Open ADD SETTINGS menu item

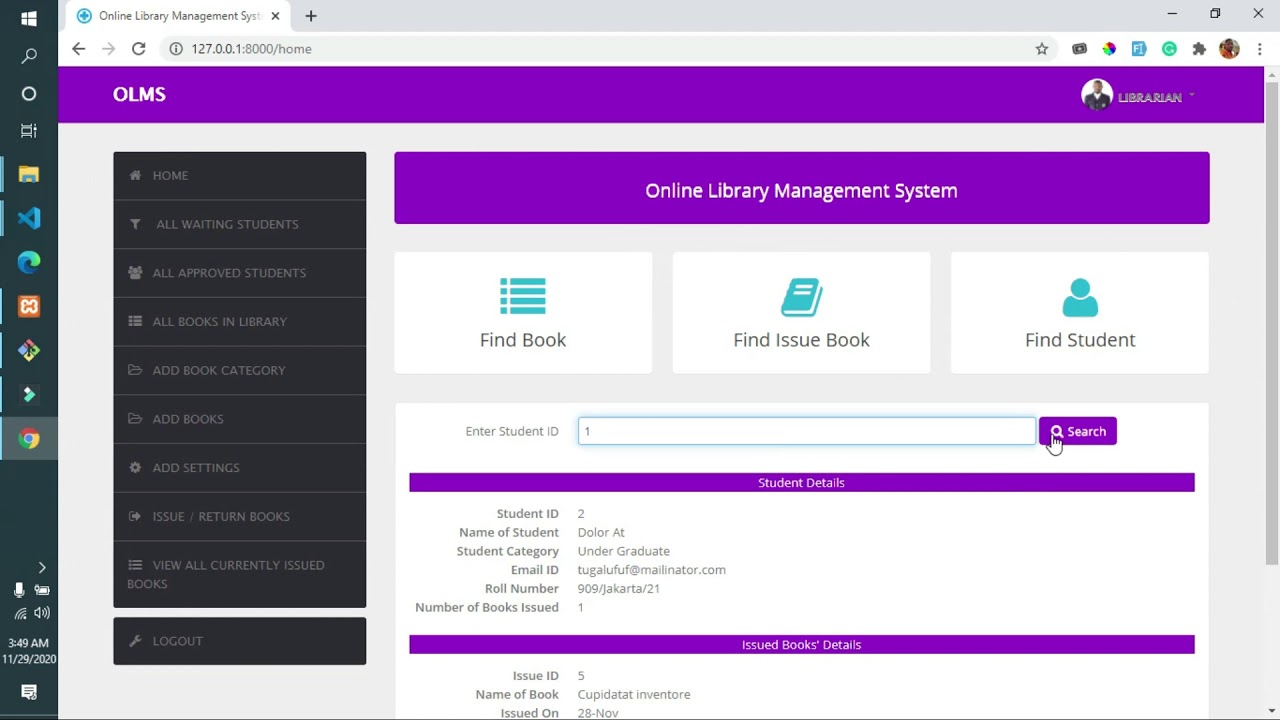239,468
